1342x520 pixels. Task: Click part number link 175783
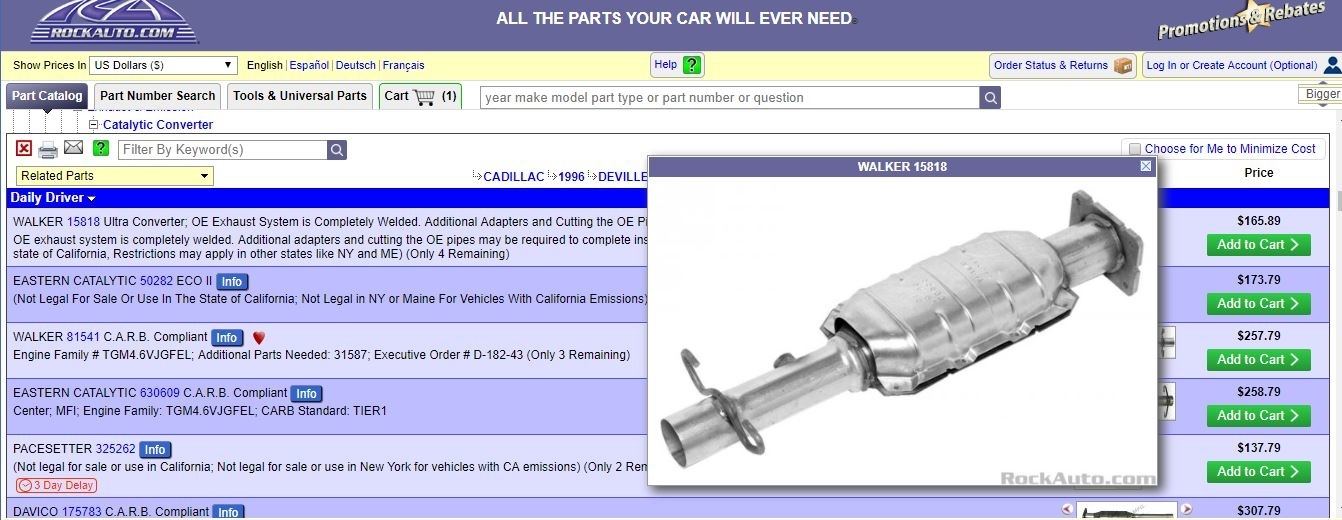(x=82, y=512)
